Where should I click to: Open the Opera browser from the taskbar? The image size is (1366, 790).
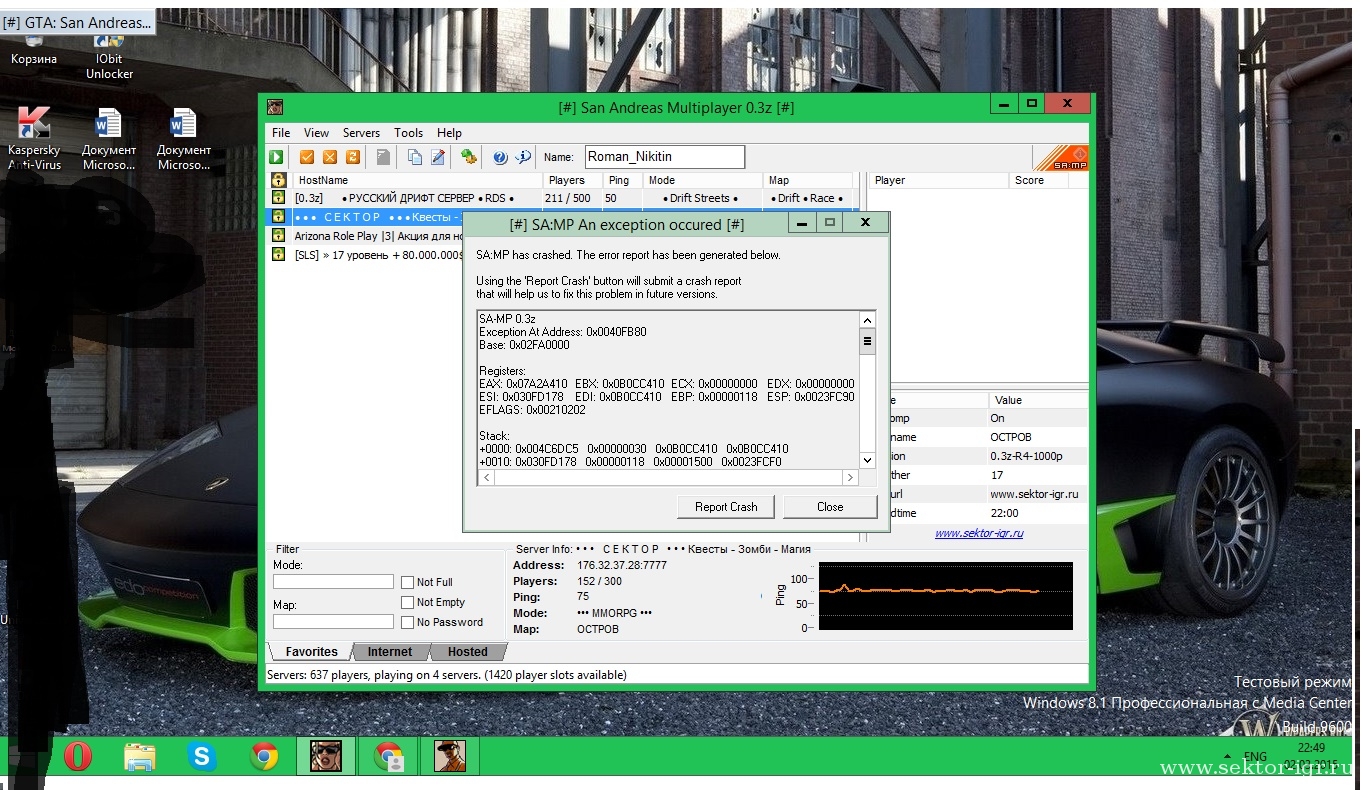(77, 757)
